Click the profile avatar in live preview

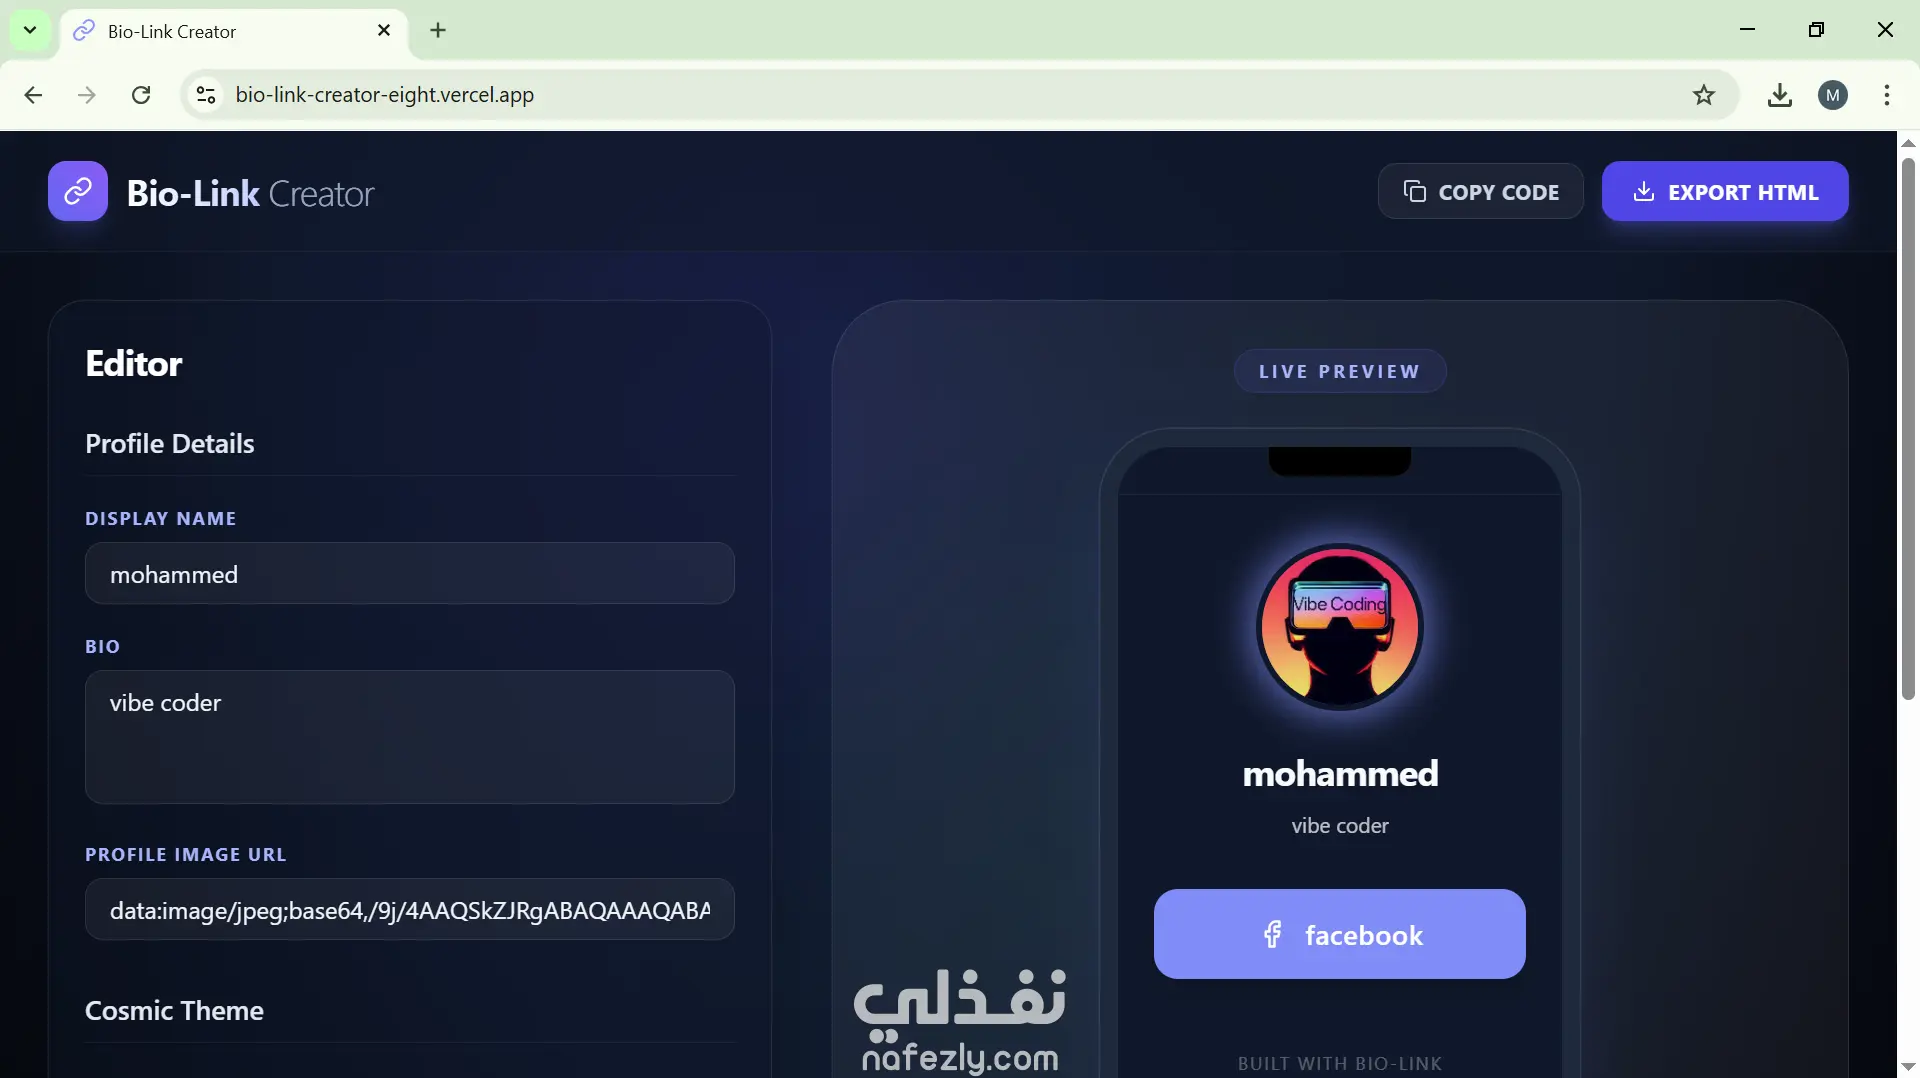click(1340, 627)
